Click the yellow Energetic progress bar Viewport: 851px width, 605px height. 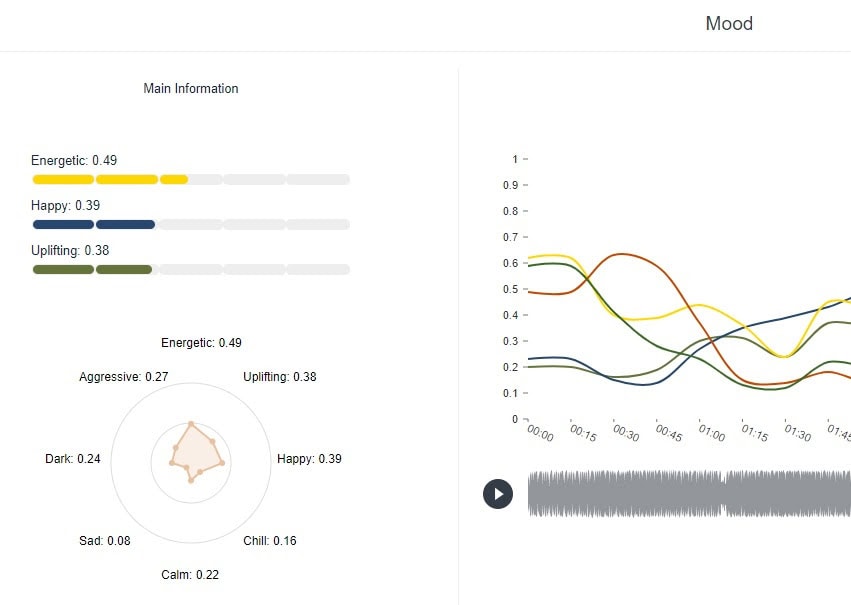[191, 180]
